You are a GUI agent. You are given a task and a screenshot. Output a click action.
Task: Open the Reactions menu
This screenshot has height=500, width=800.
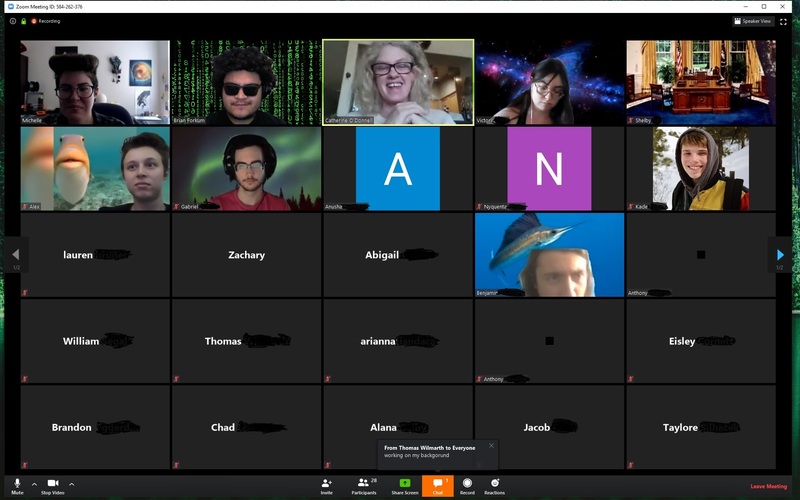pos(495,484)
